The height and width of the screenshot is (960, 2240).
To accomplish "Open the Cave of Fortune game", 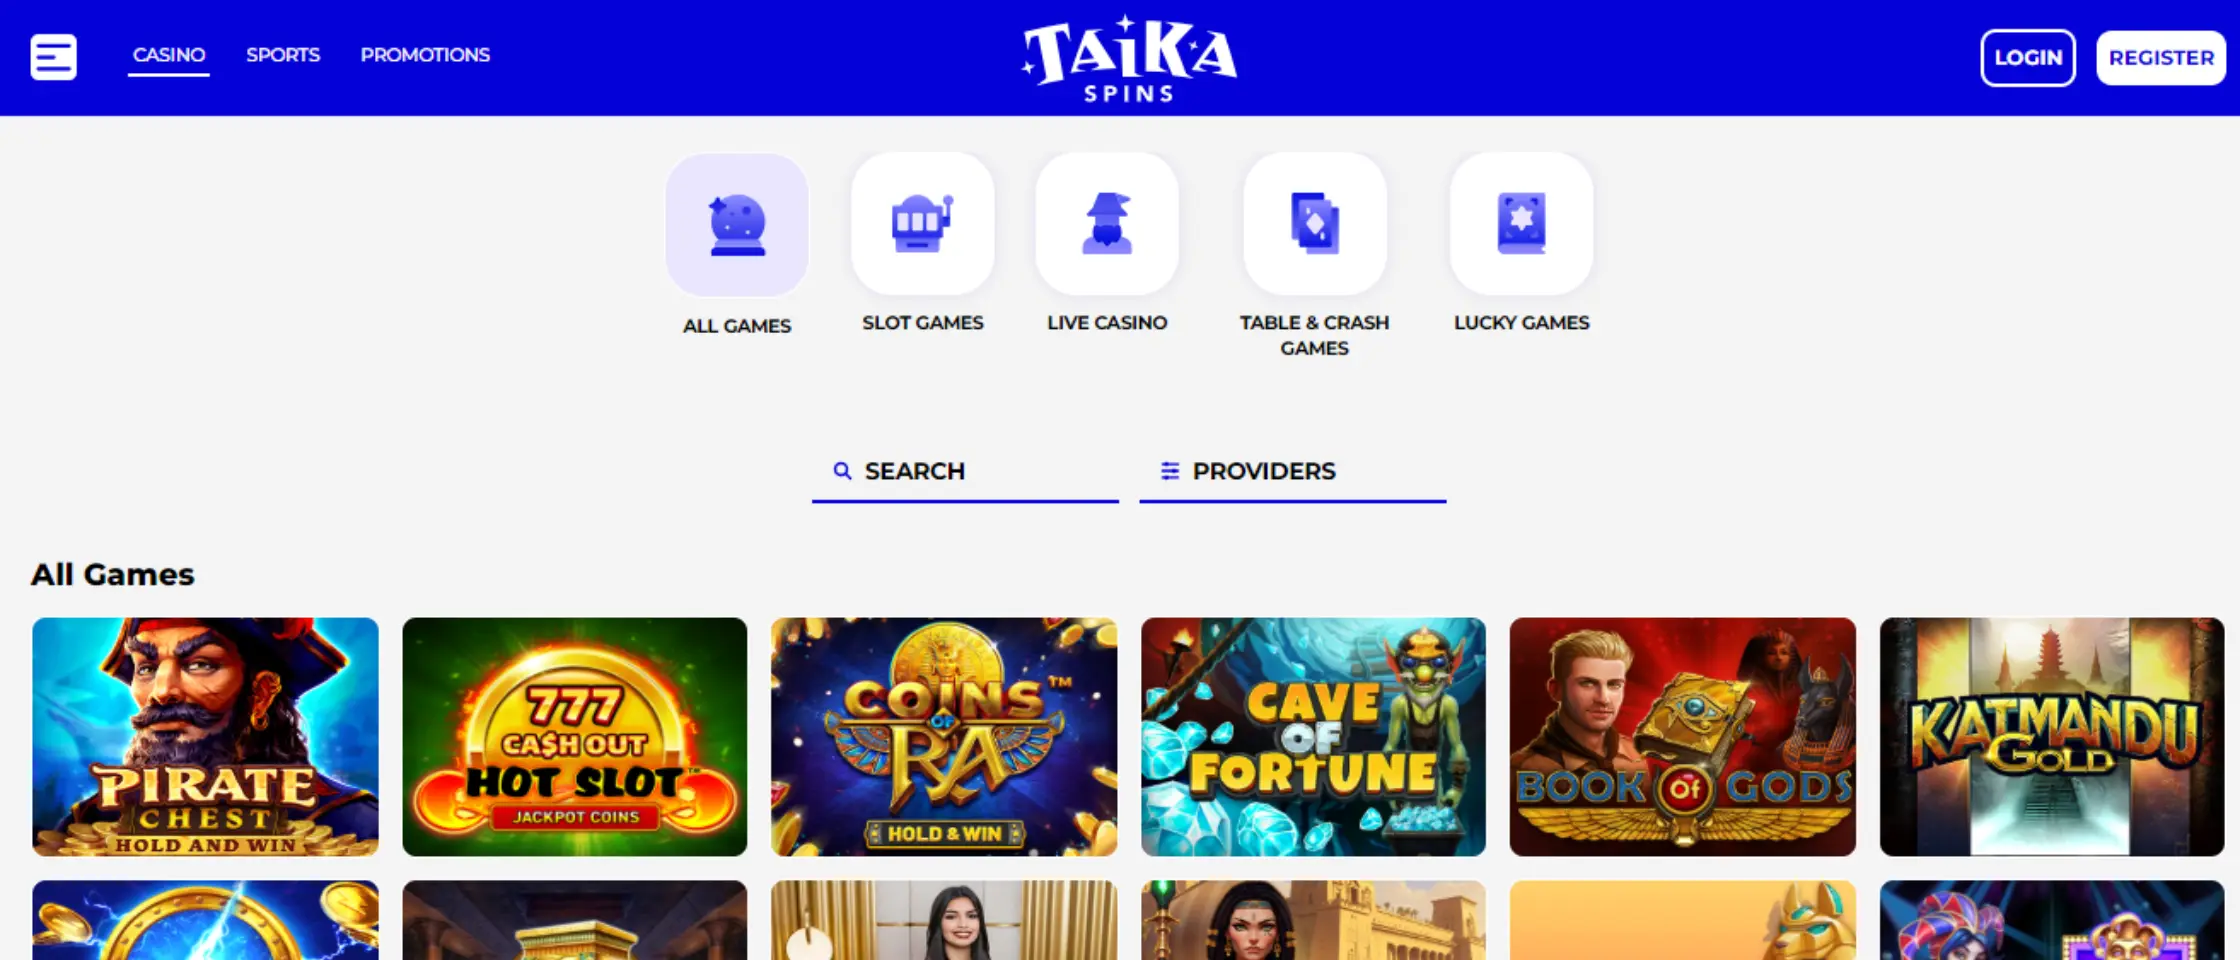I will 1313,736.
